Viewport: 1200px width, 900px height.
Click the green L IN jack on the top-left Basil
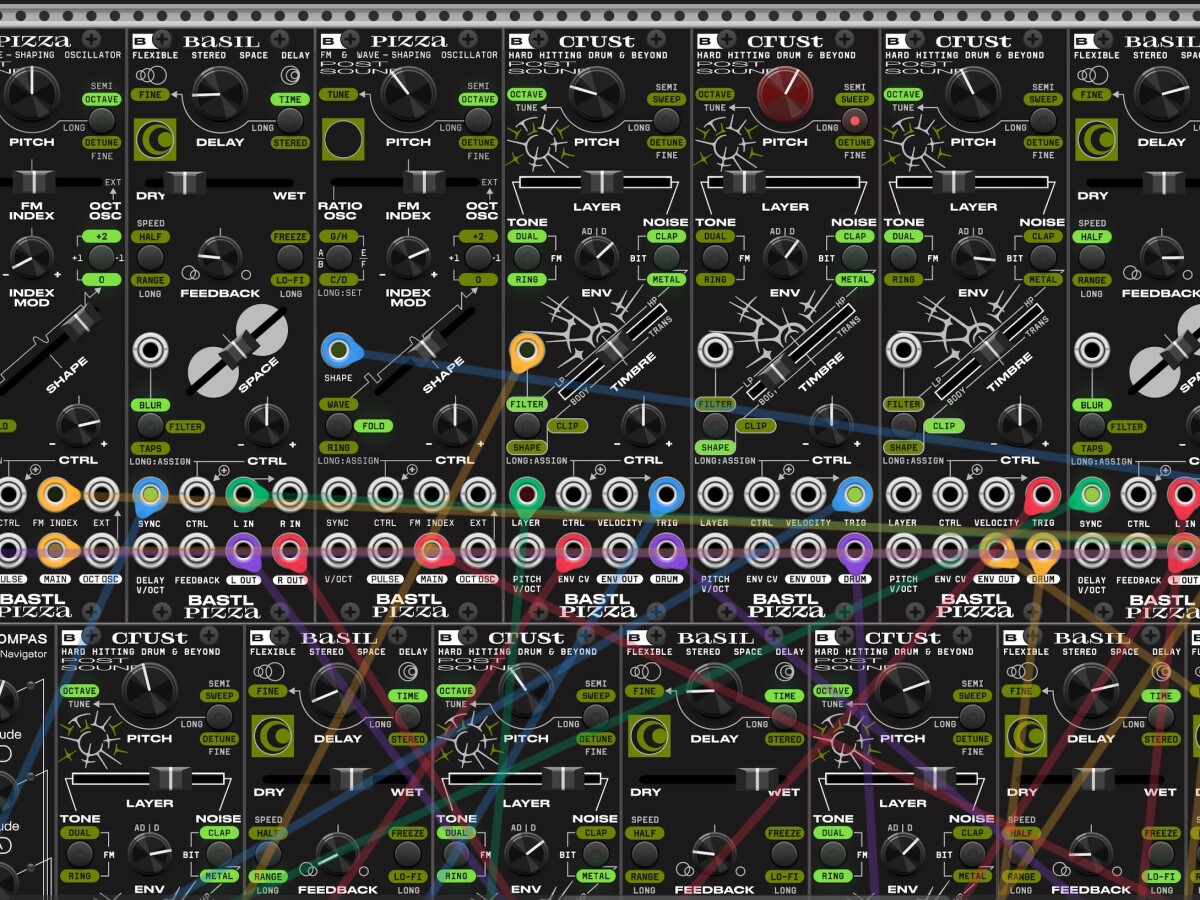[x=243, y=494]
